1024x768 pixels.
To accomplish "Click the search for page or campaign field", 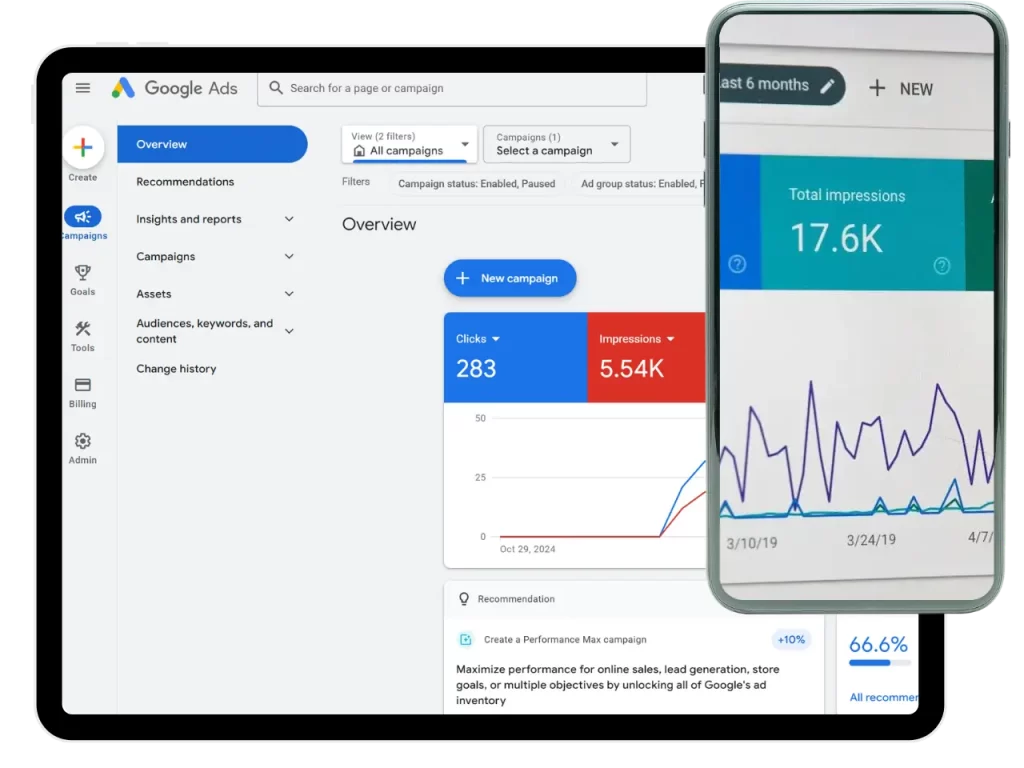I will (452, 88).
